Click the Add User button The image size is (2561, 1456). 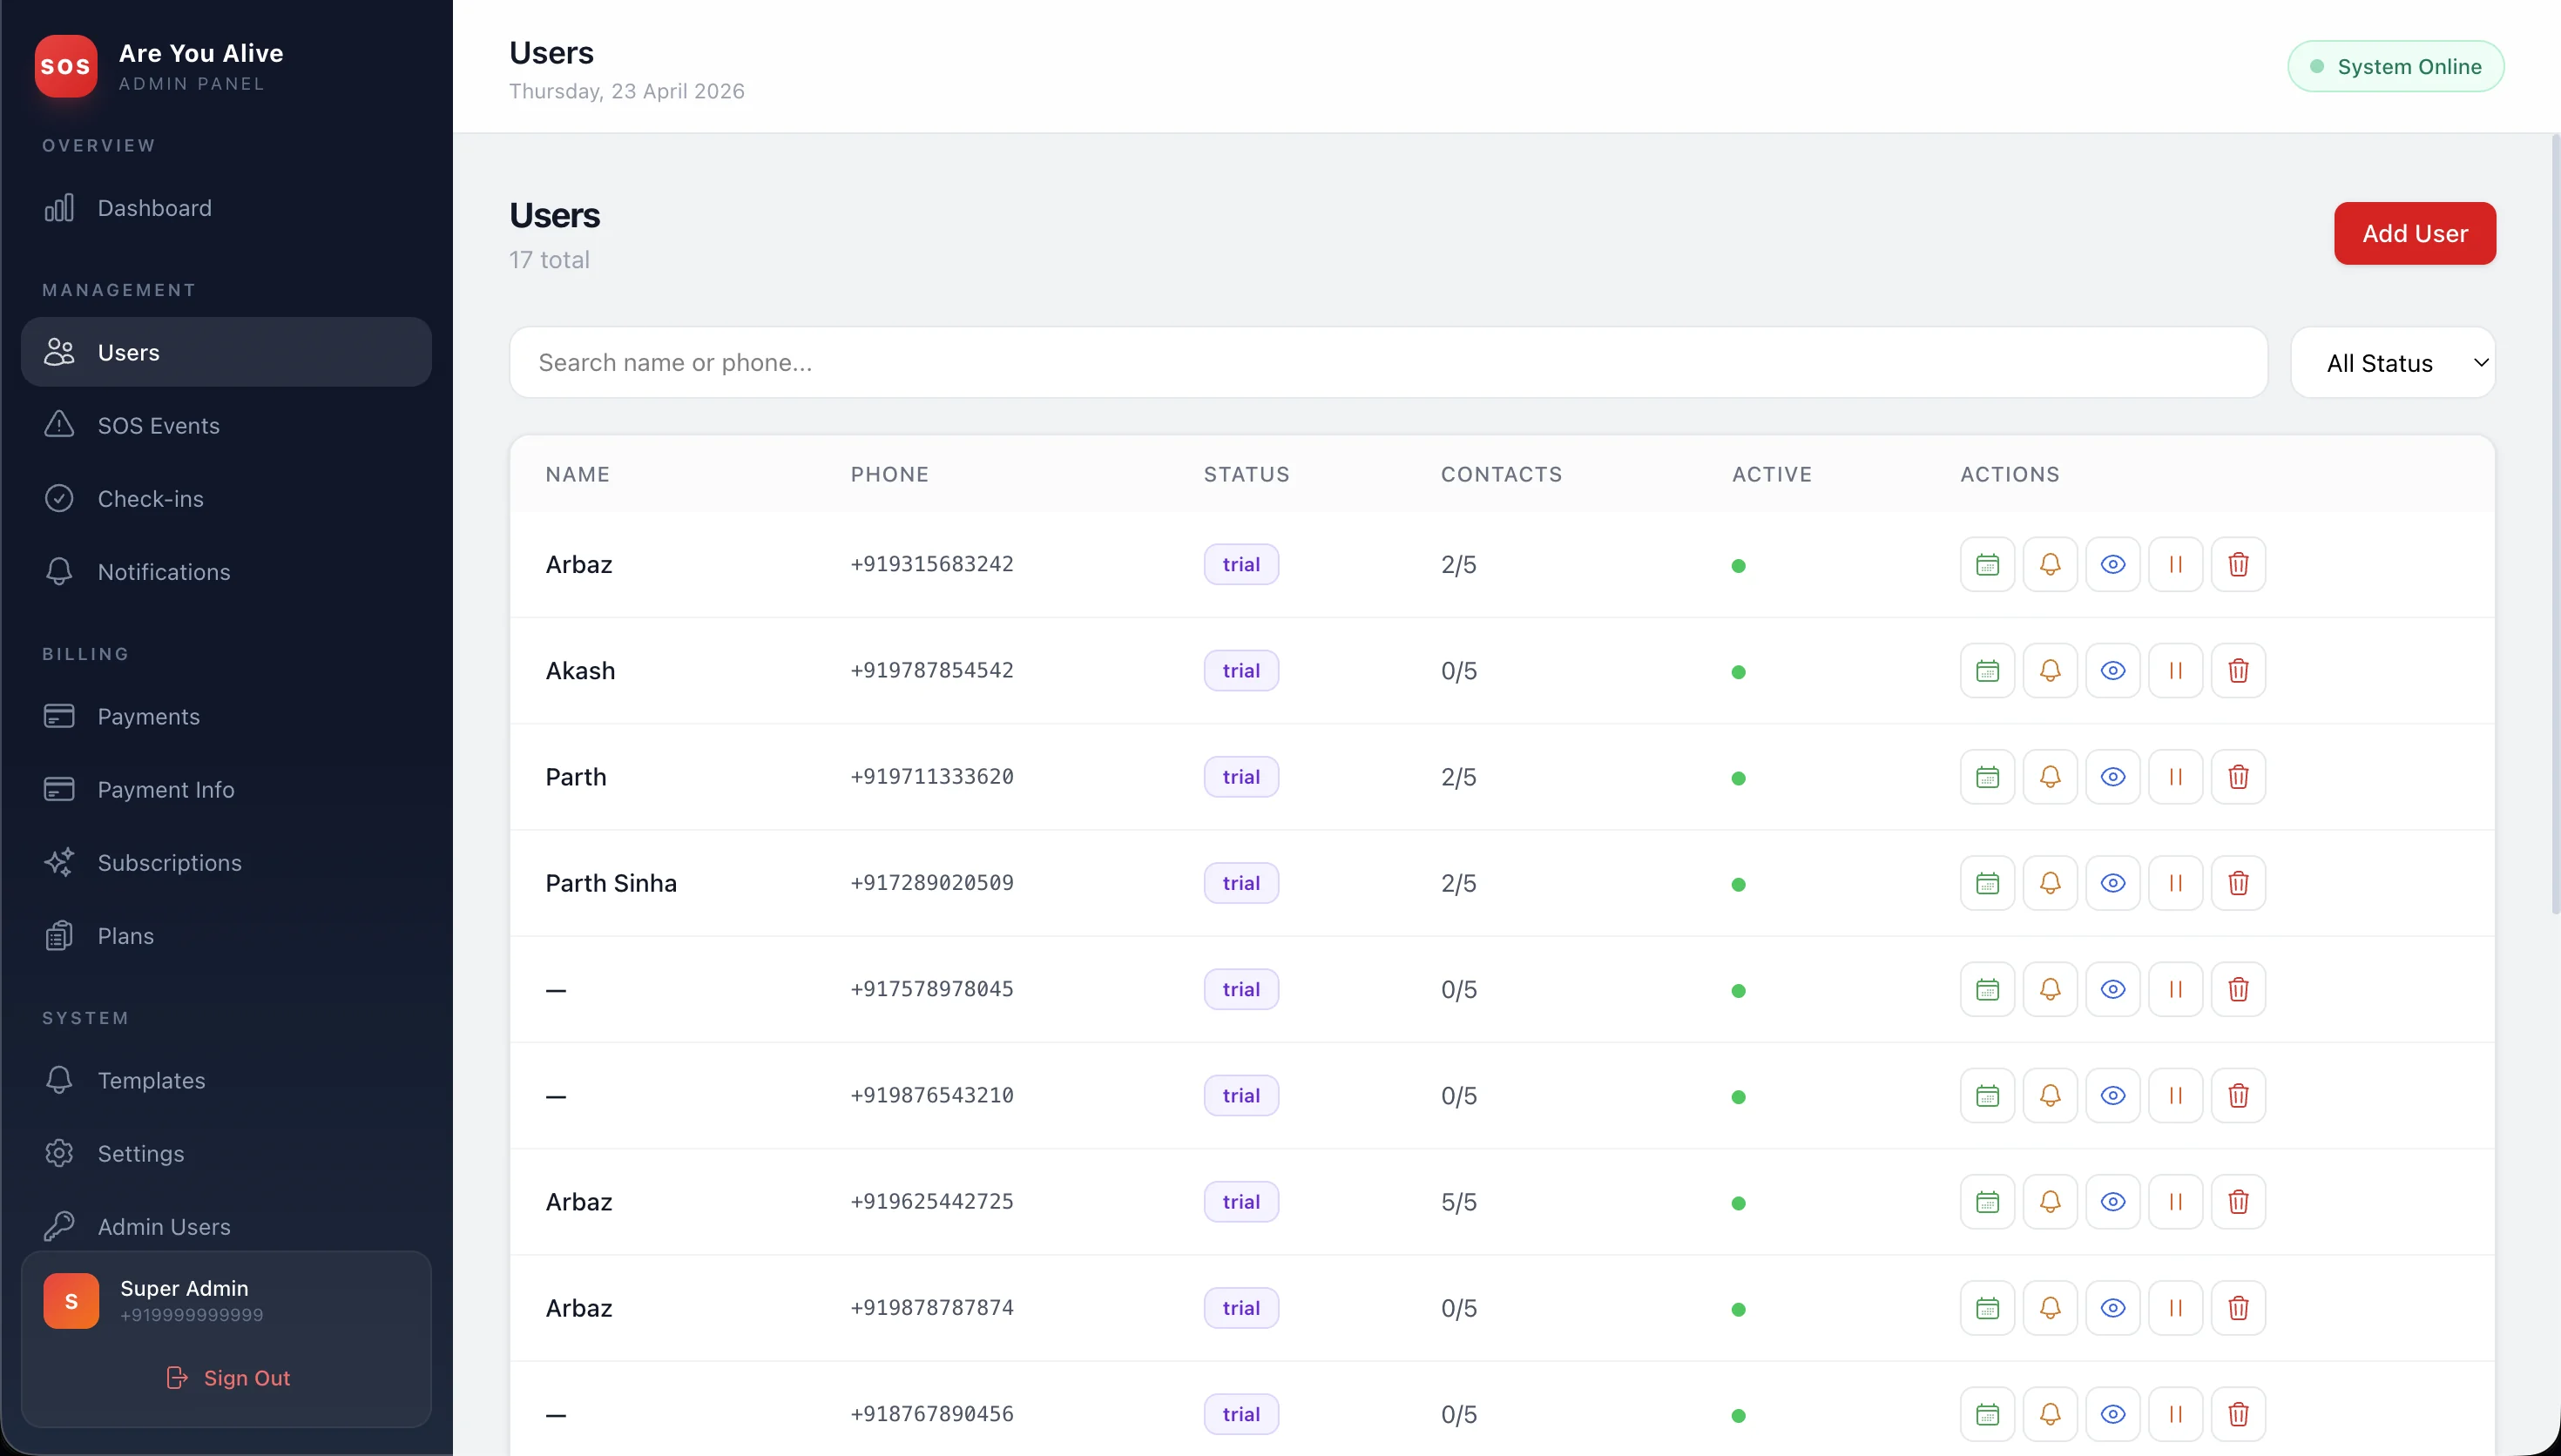pyautogui.click(x=2414, y=234)
